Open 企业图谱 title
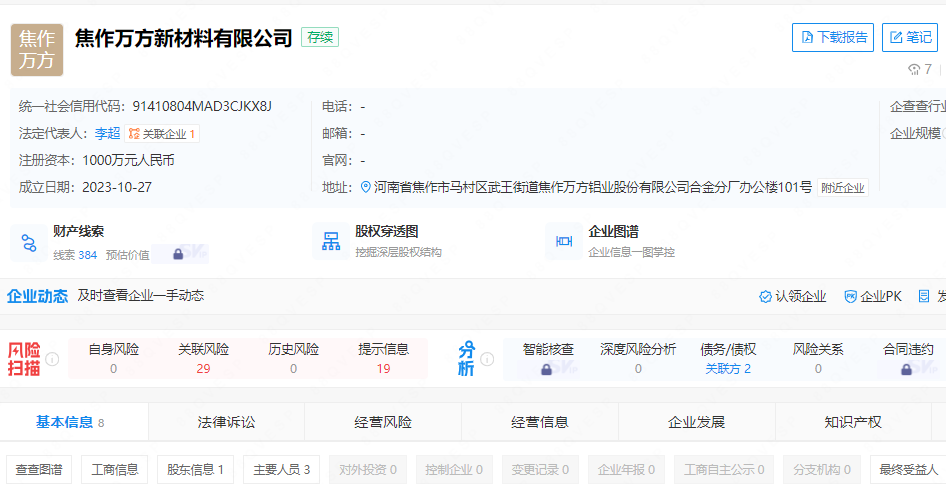946x484 pixels. [613, 231]
